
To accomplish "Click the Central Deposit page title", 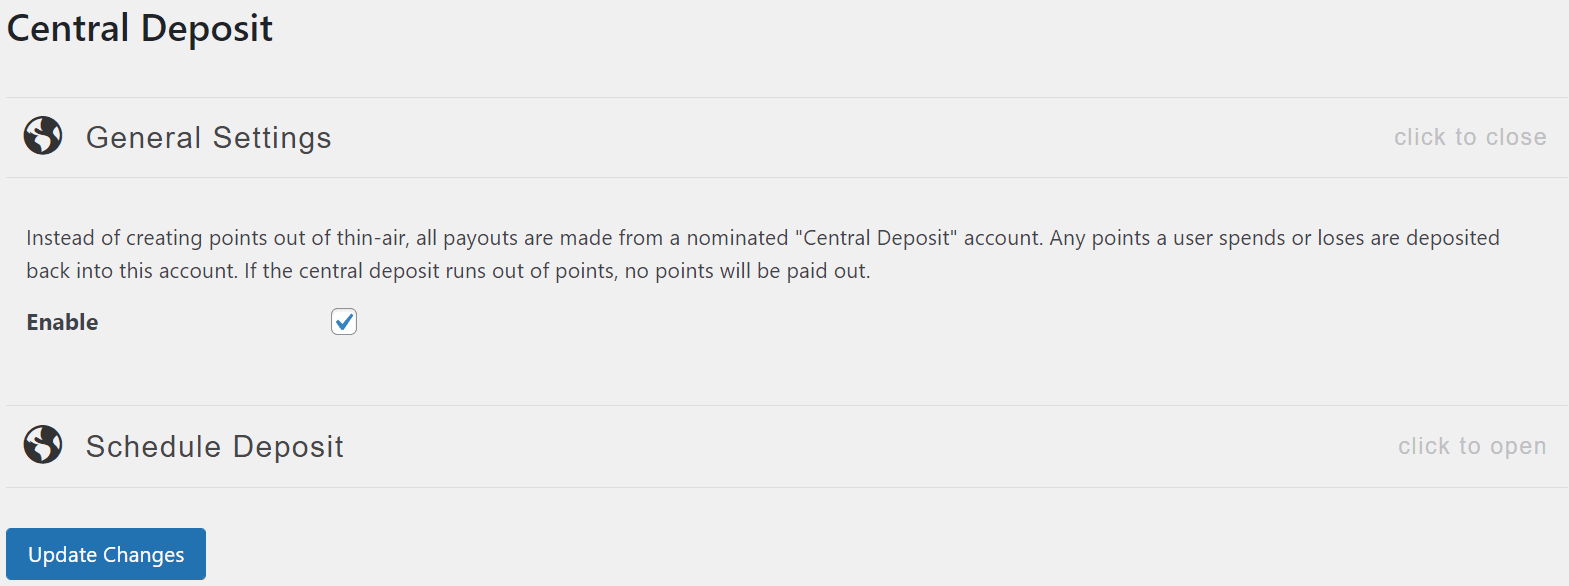I will 139,28.
